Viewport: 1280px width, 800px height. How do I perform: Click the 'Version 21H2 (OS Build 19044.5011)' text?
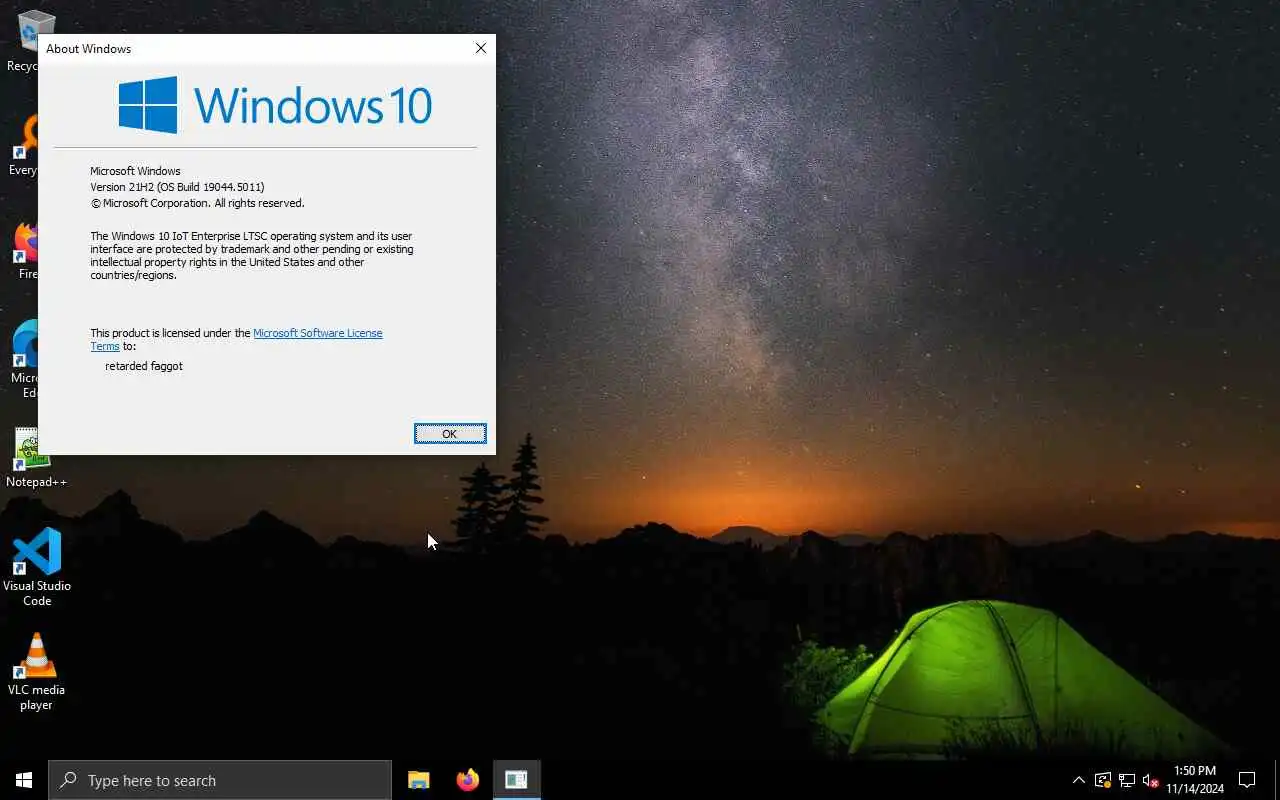(x=177, y=187)
